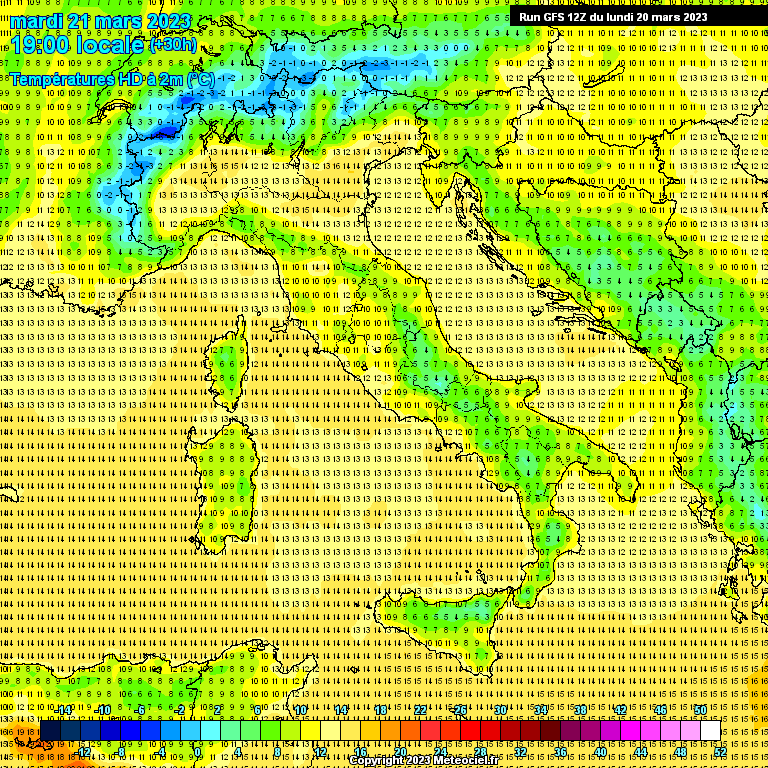Click the '50' label above the legend
768x768 pixels.
pyautogui.click(x=700, y=710)
